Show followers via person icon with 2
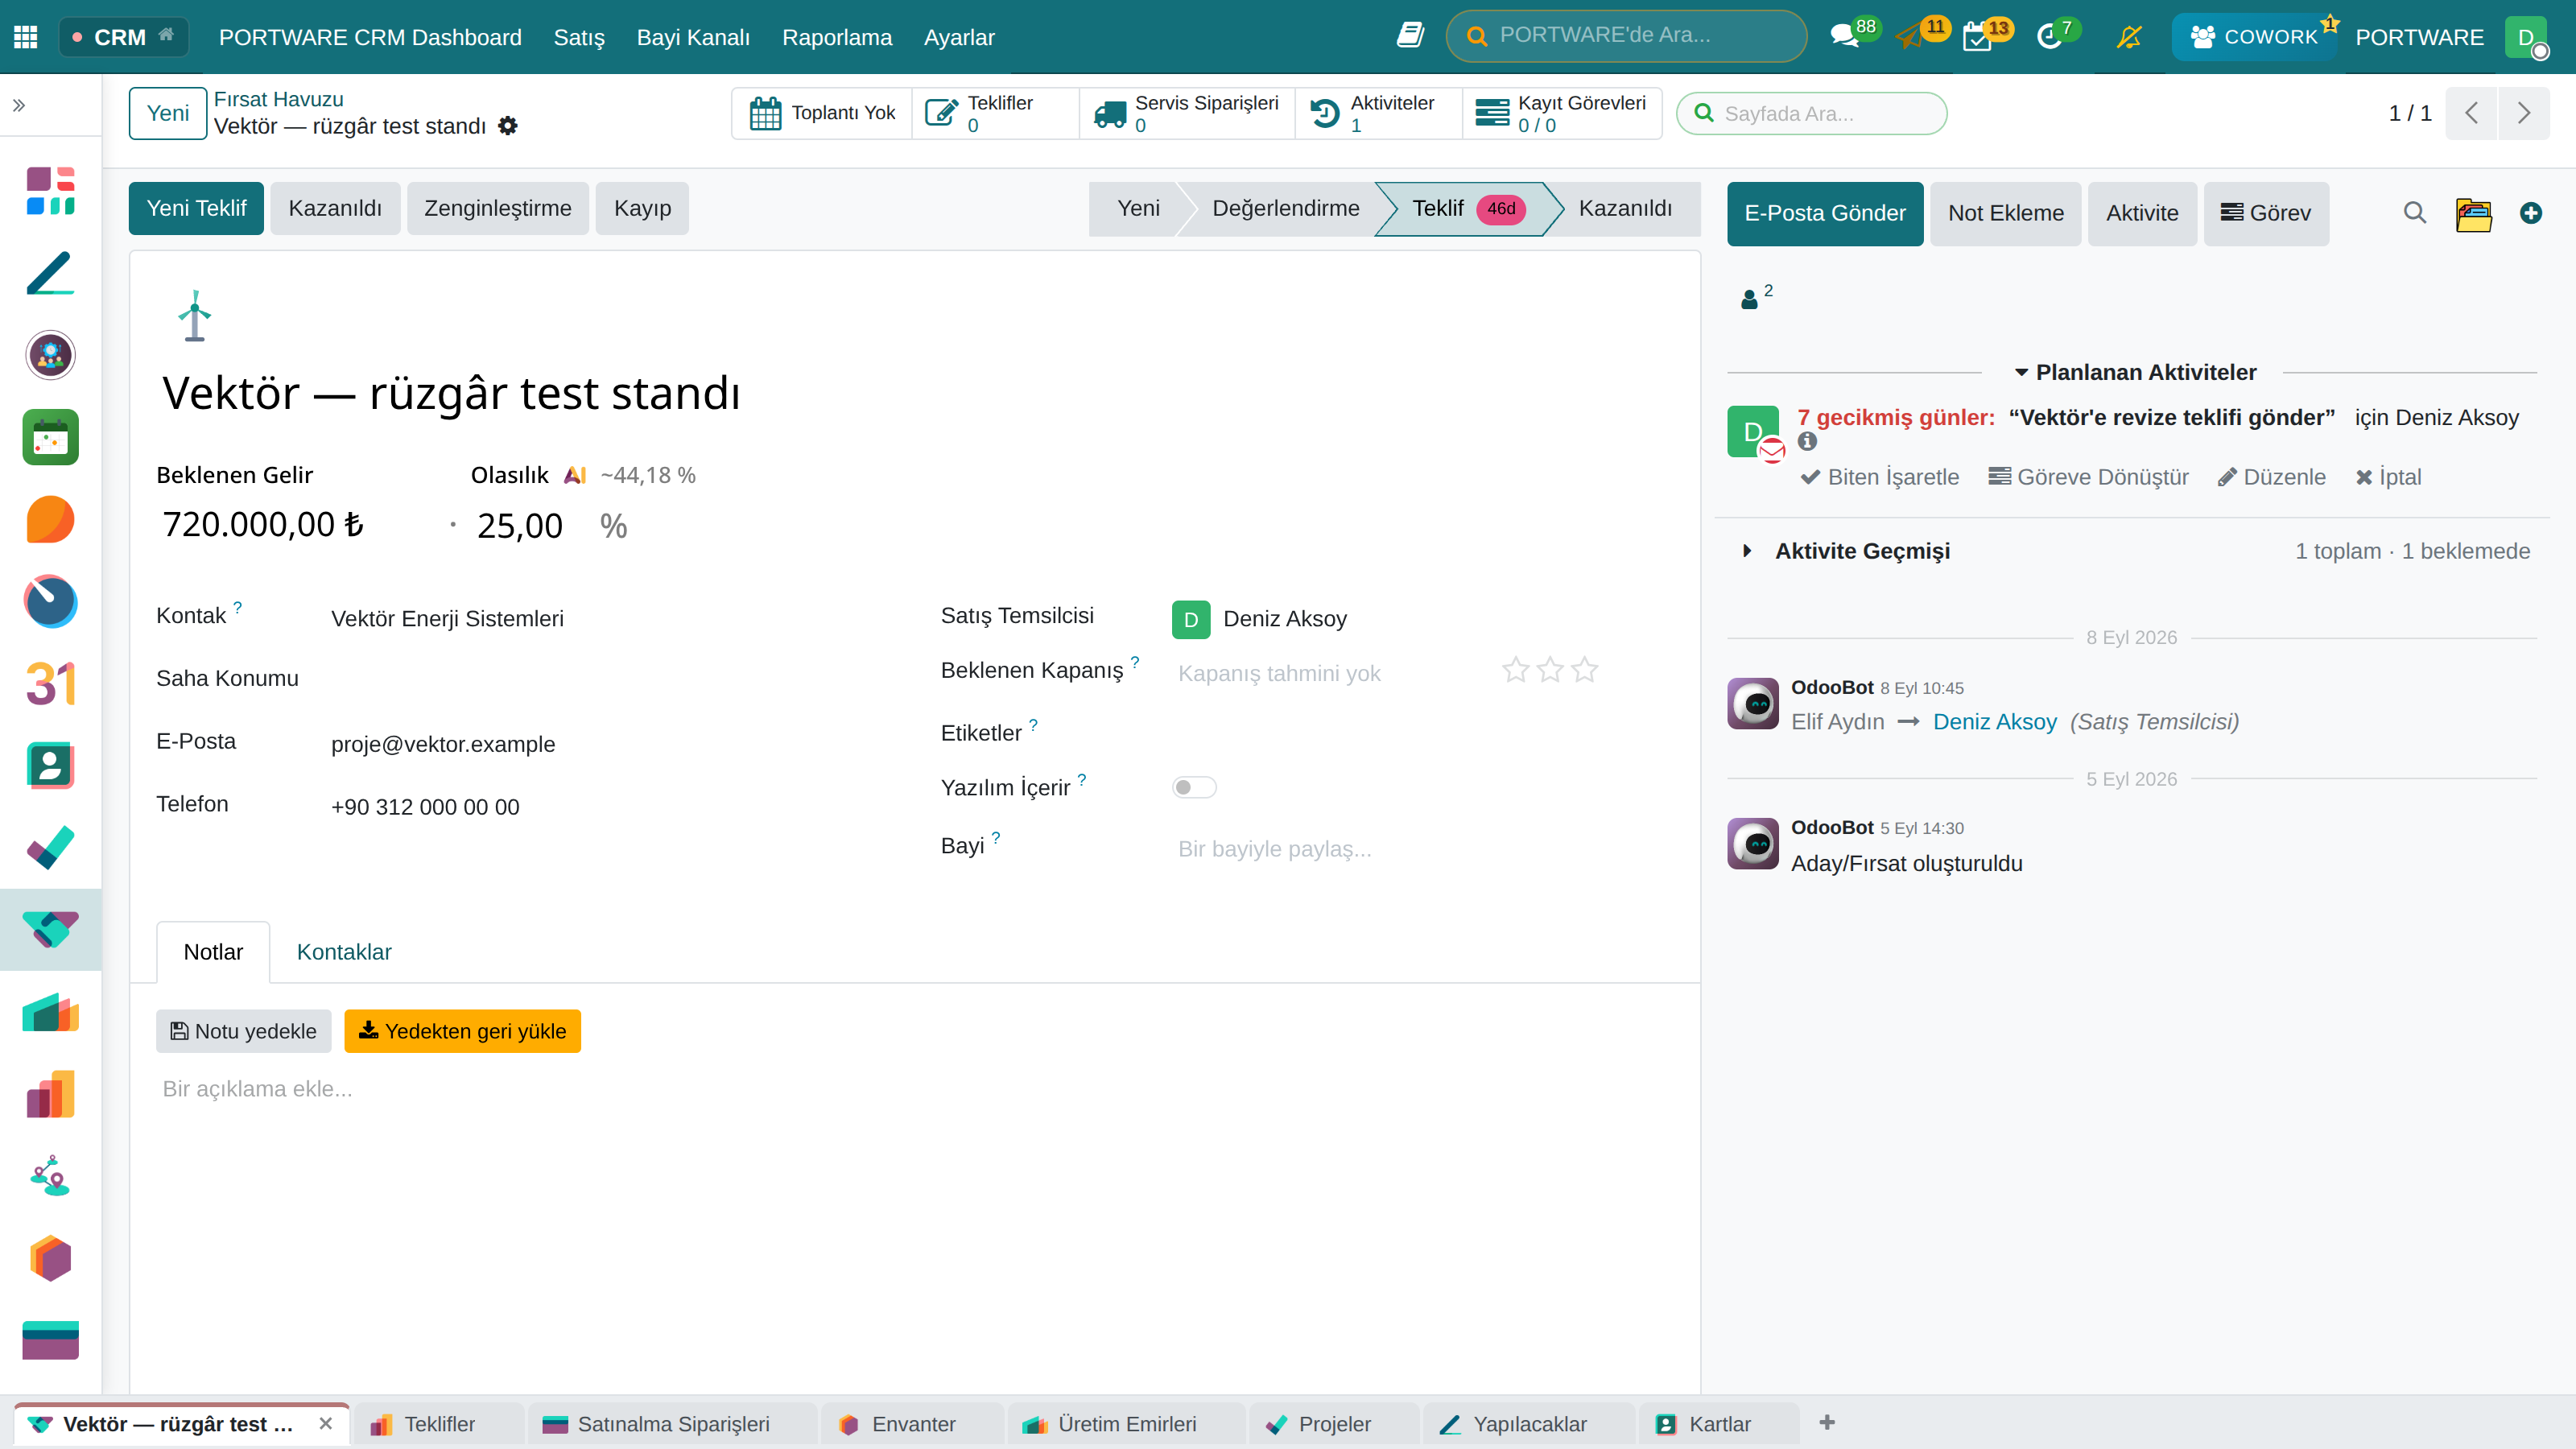 pos(1756,296)
